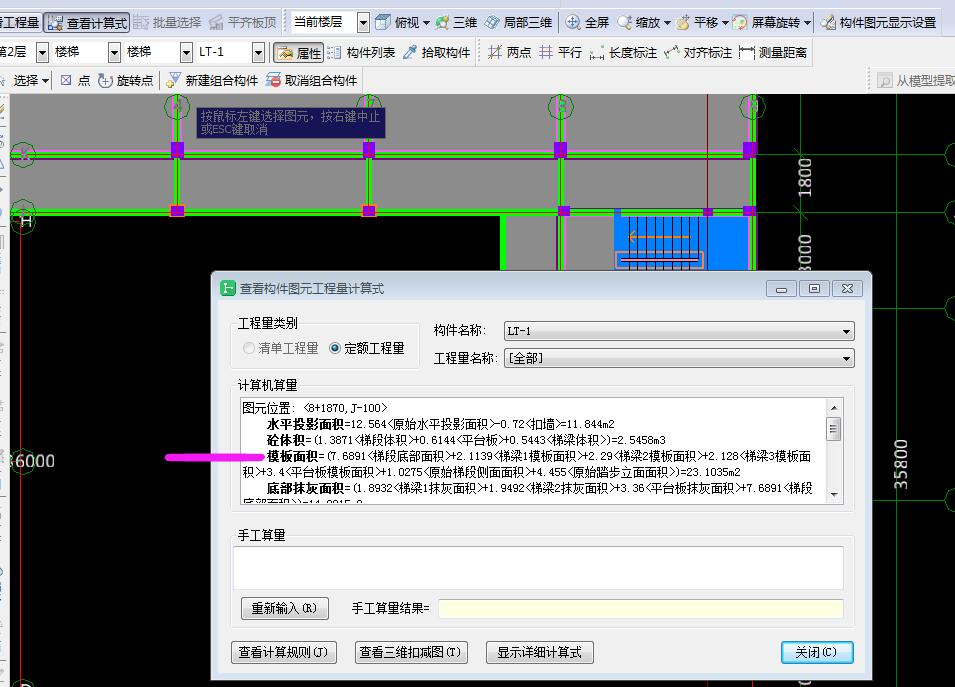Select the 清单工程量 radio button

click(x=248, y=348)
